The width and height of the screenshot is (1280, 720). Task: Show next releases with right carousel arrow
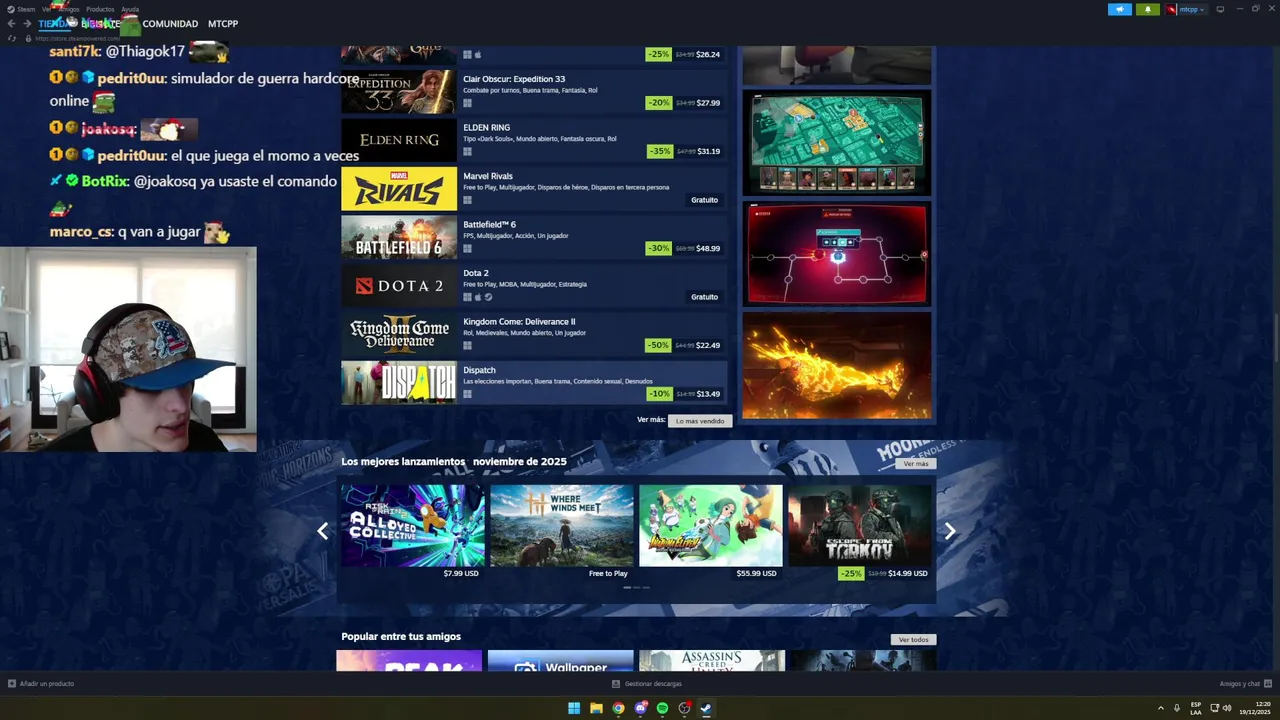tap(950, 531)
